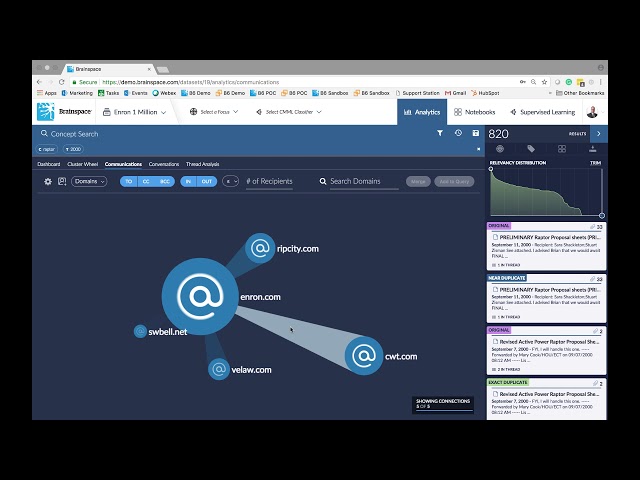Screen dimensions: 640x480
Task: Open the recipients comparison operator dropdown
Action: tap(231, 181)
